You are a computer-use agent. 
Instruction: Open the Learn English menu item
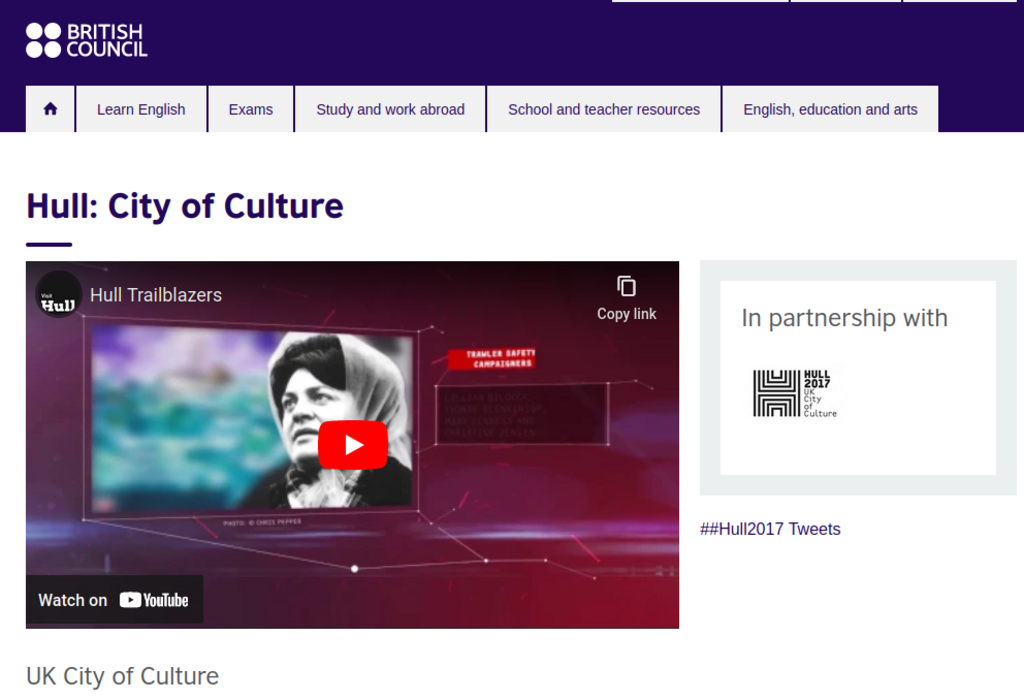[x=141, y=108]
